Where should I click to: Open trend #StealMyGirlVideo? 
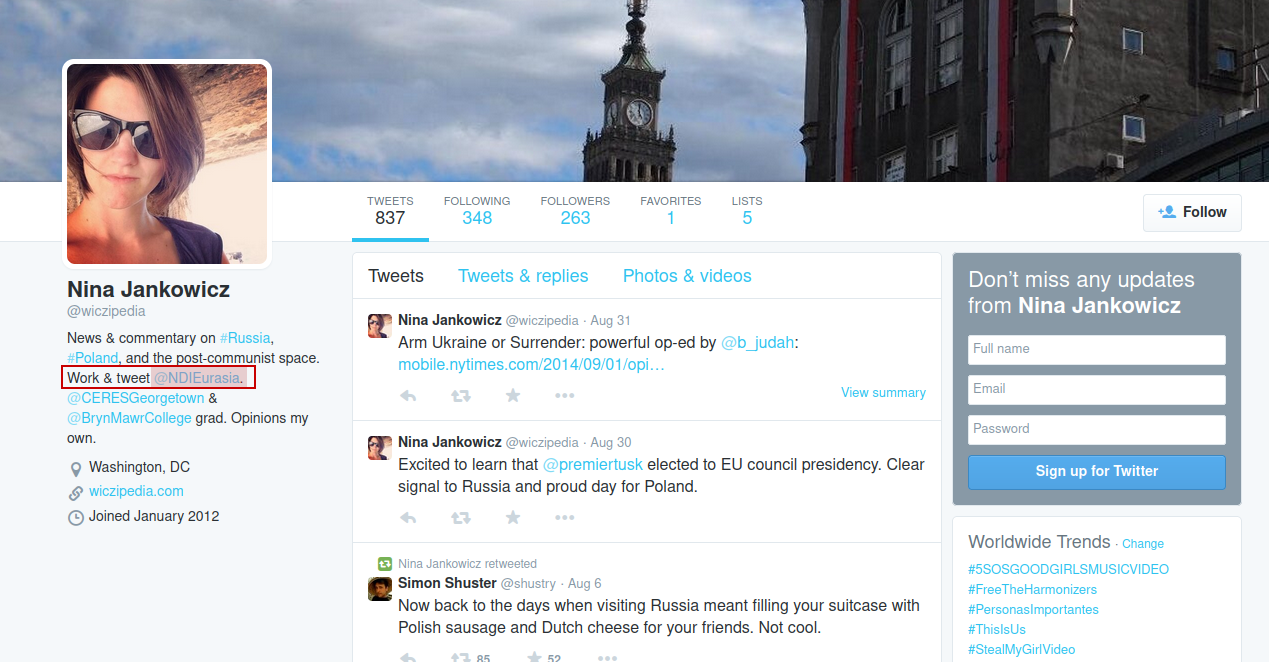point(1021,649)
